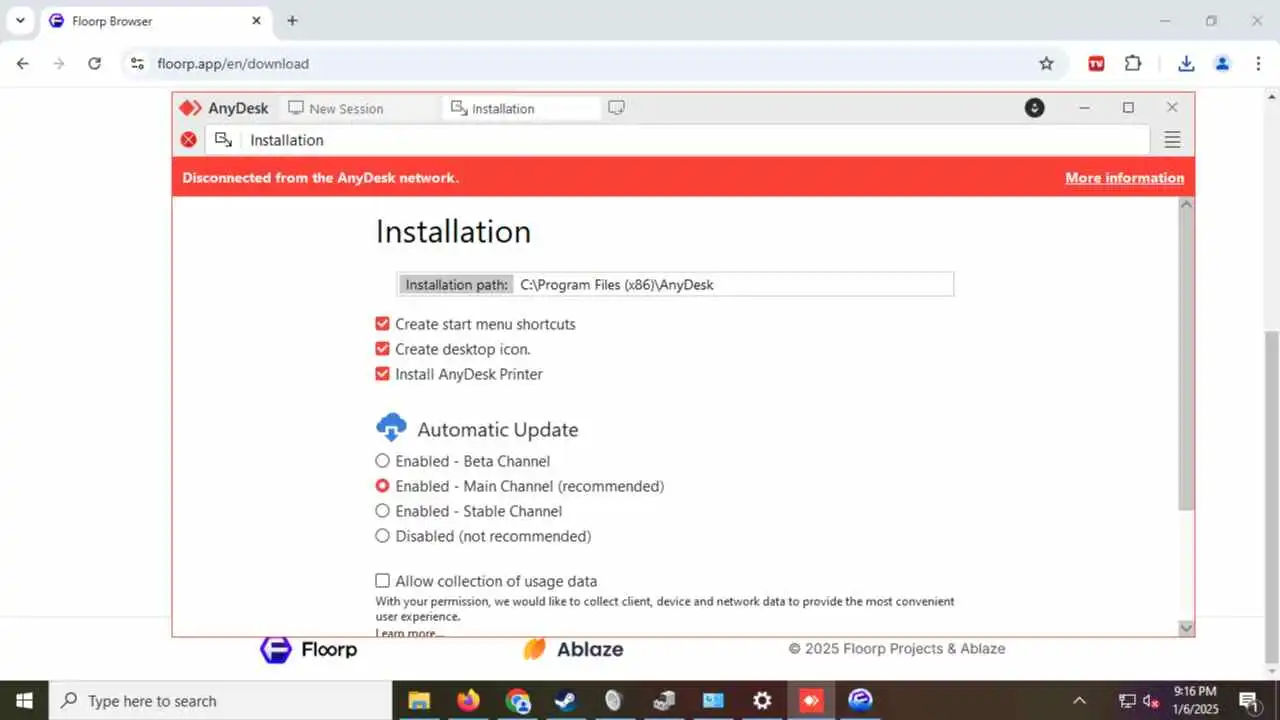Select Enabled - Beta Channel radio
The height and width of the screenshot is (720, 1280).
tap(382, 461)
